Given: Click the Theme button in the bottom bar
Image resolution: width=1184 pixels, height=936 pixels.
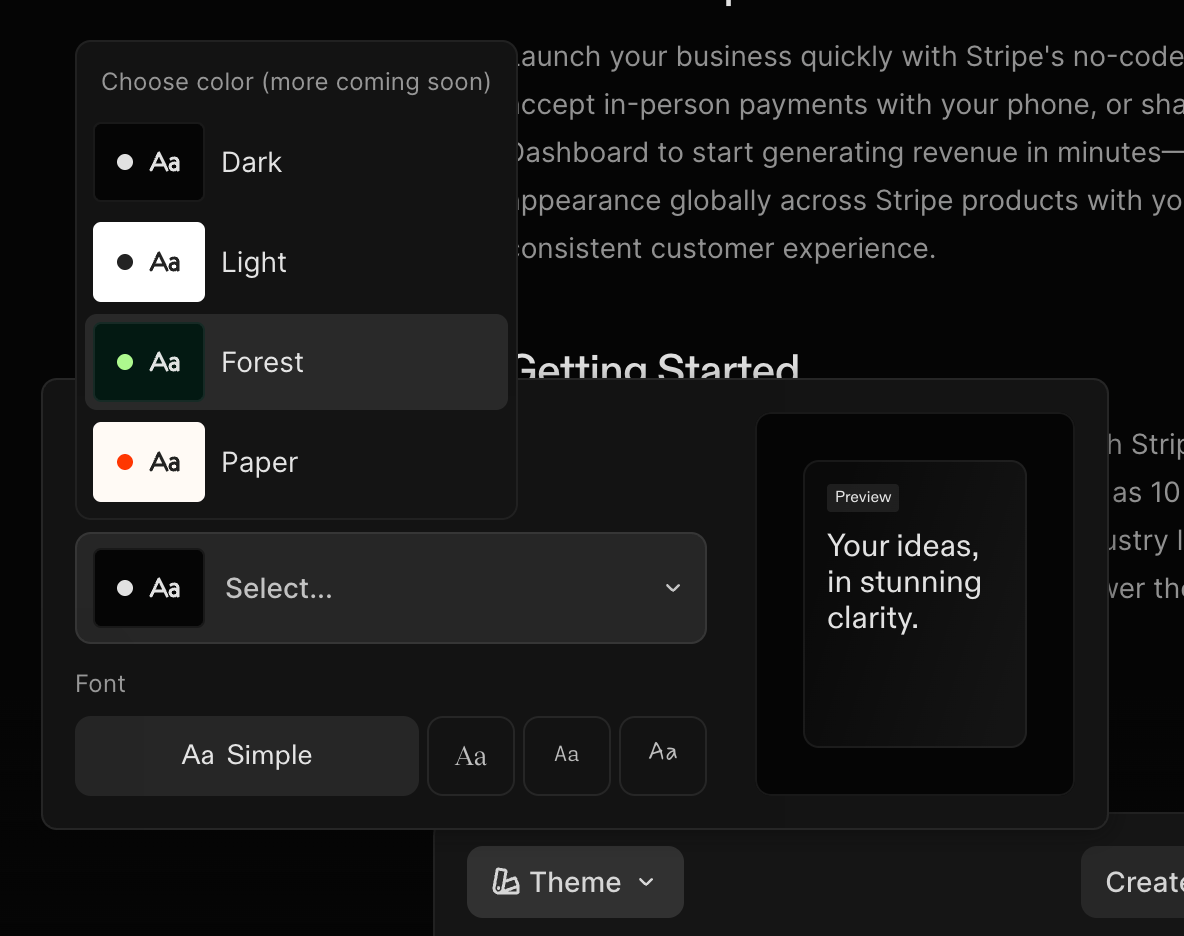Looking at the screenshot, I should tap(575, 882).
